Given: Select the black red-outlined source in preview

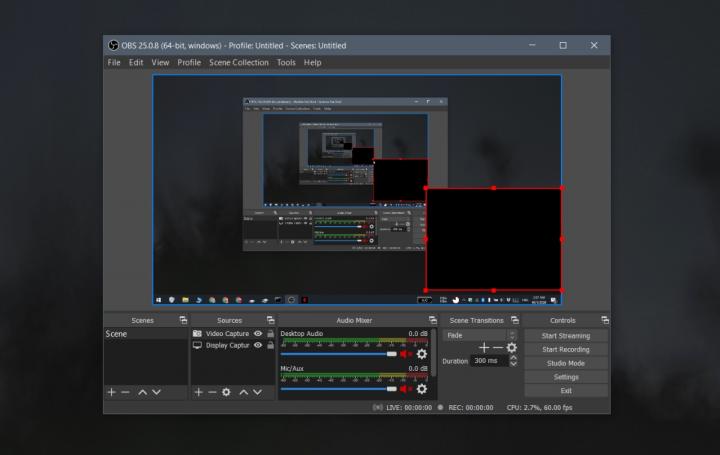Looking at the screenshot, I should coord(494,239).
